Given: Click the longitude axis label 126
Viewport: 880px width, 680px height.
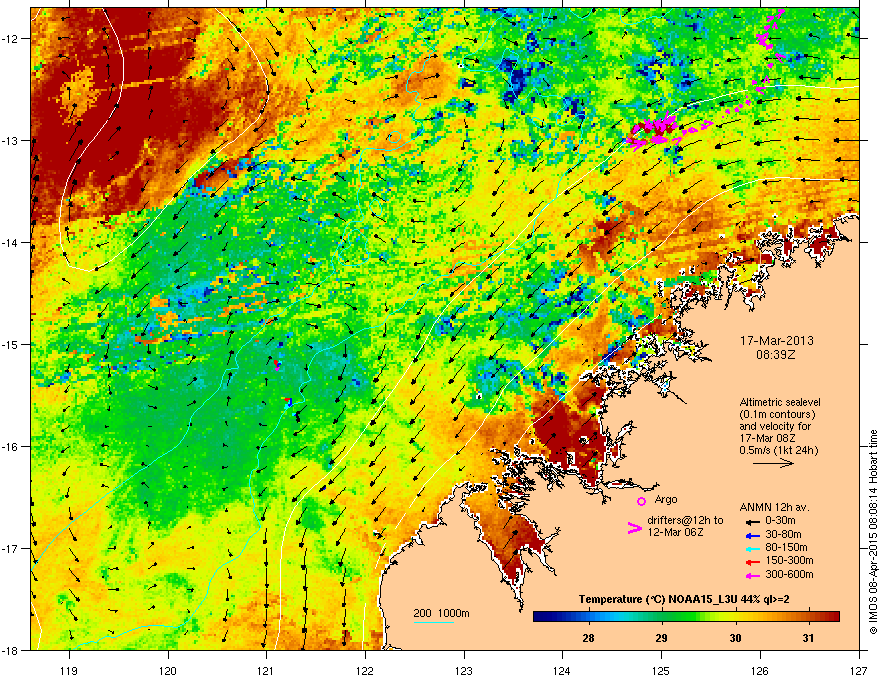Looking at the screenshot, I should pos(760,670).
